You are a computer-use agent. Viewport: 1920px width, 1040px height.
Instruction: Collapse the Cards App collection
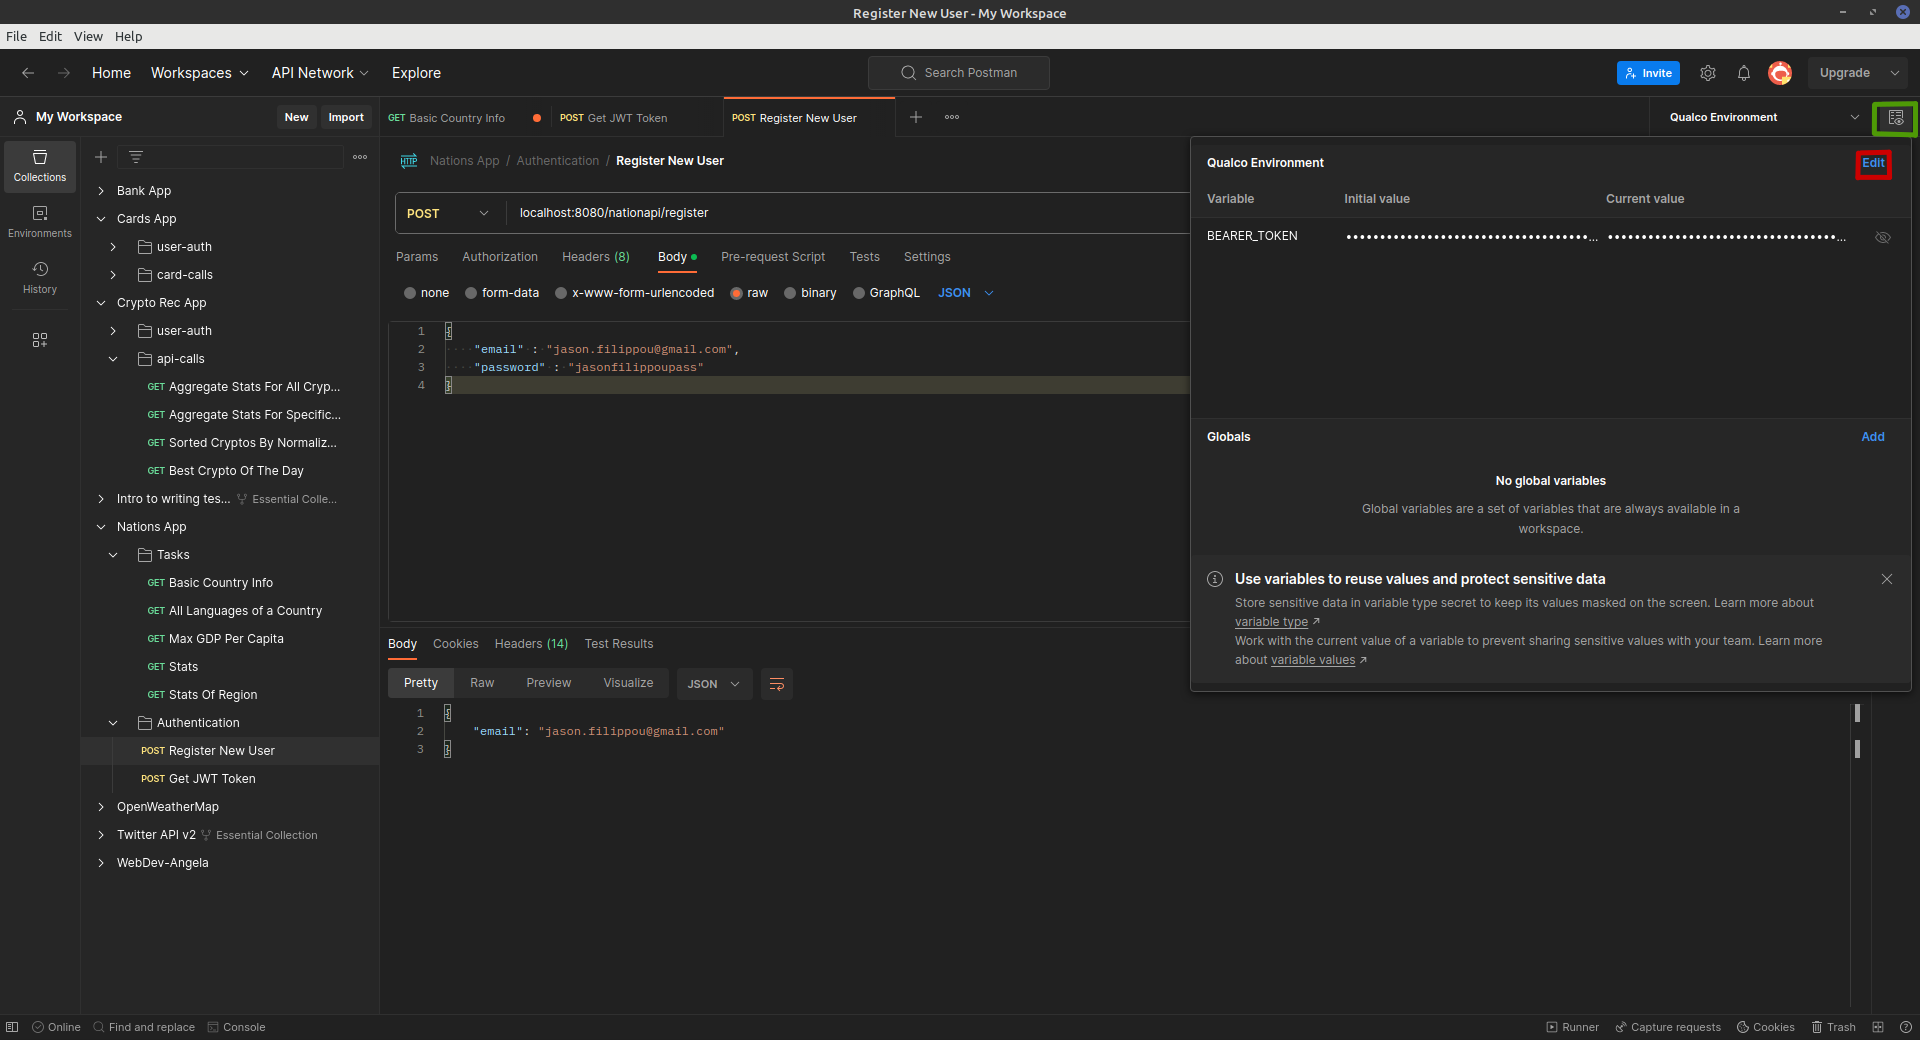tap(101, 219)
